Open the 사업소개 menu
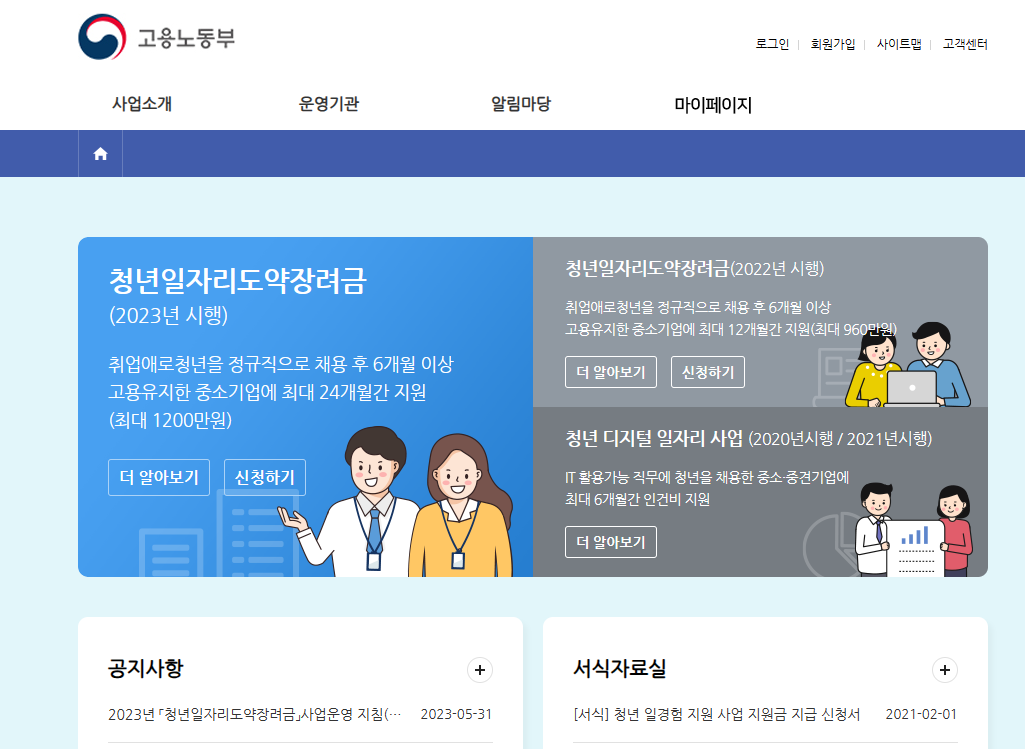Image resolution: width=1025 pixels, height=749 pixels. coord(144,103)
